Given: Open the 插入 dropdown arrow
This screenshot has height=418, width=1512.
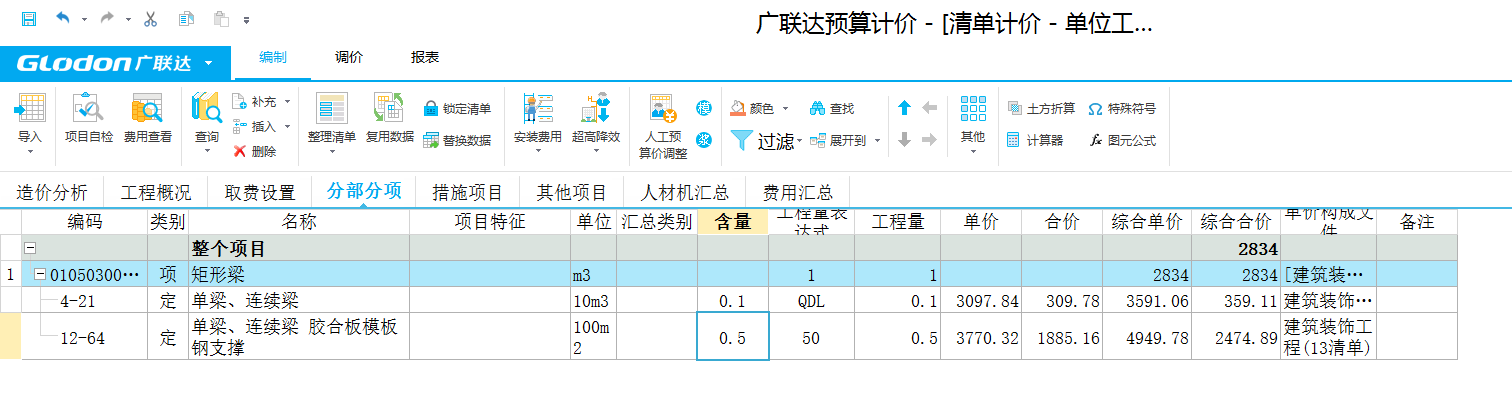Looking at the screenshot, I should point(287,126).
